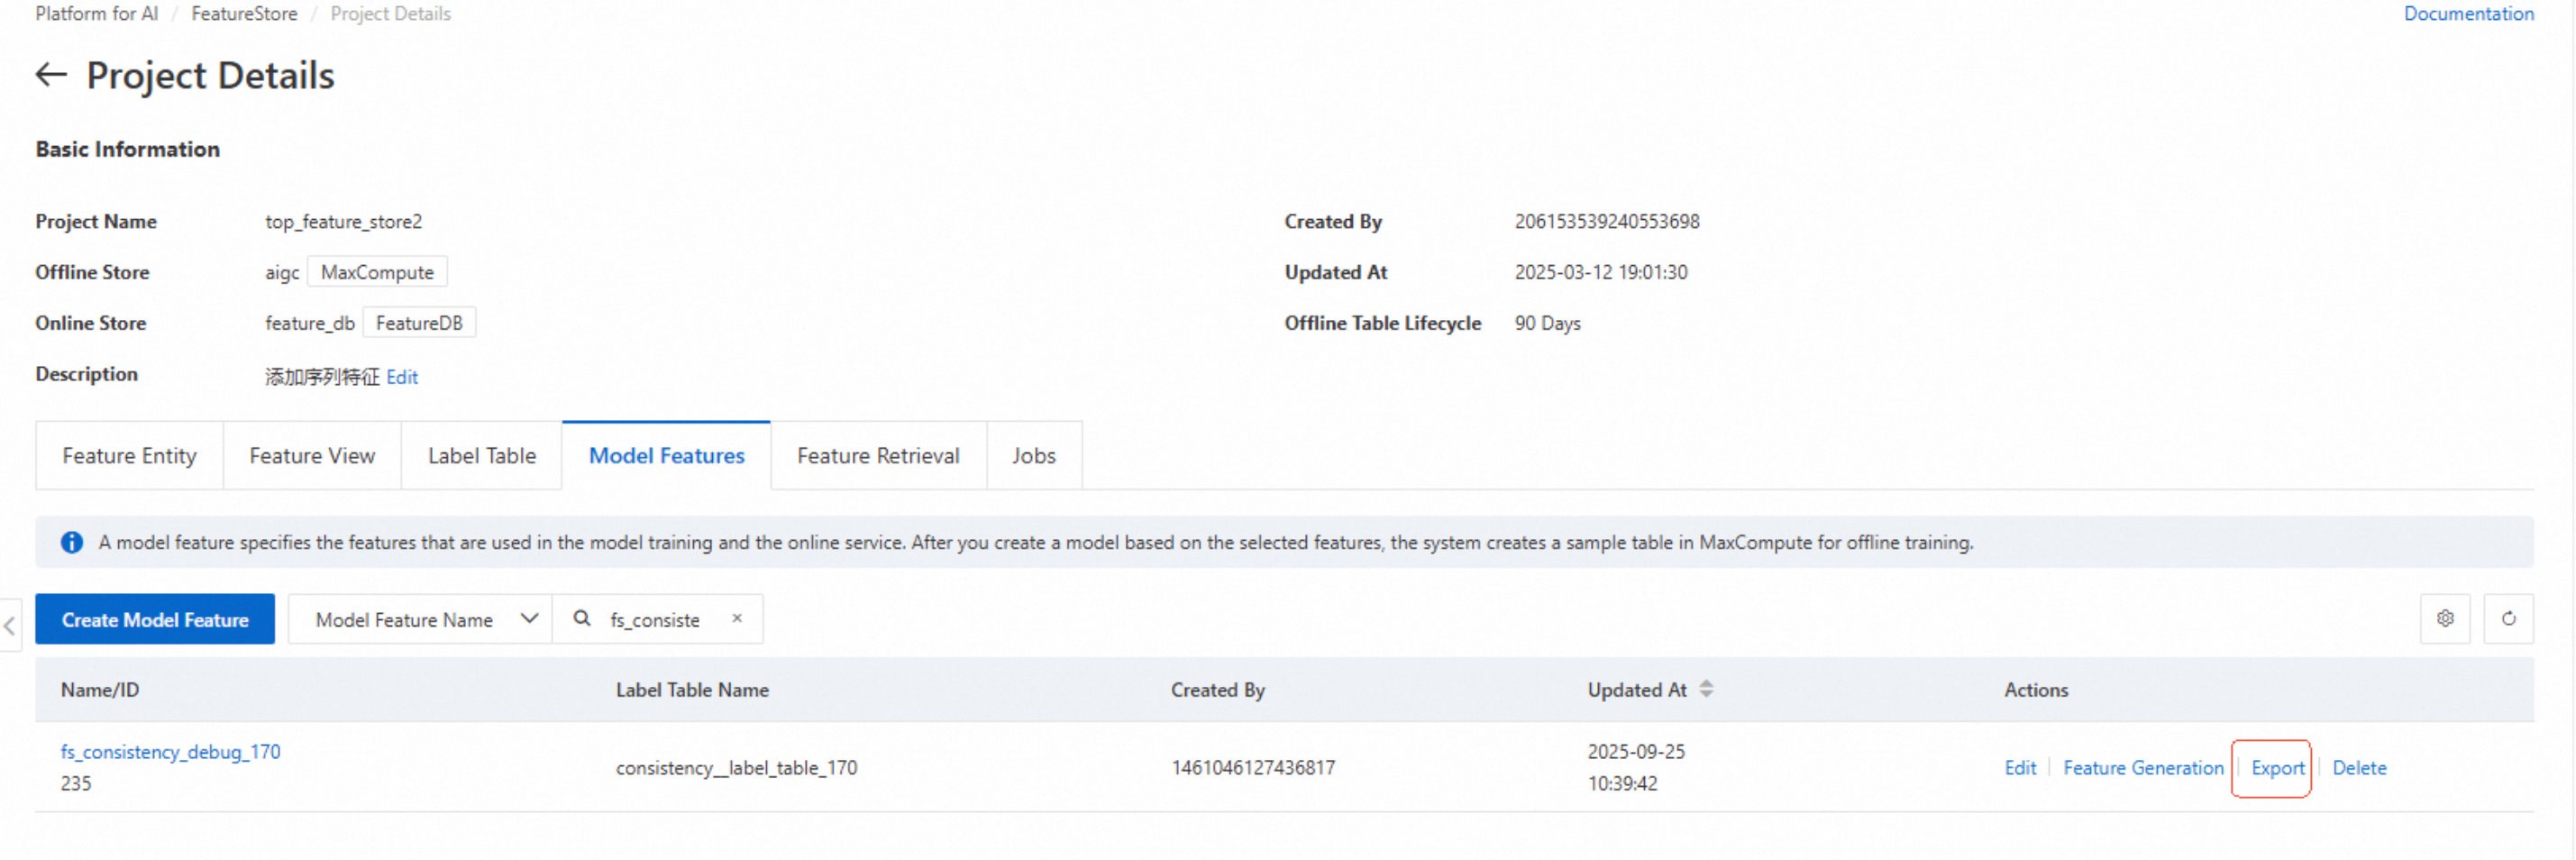Delete the fs_consistency_debug_170 row
The image size is (2576, 860).
pos(2359,768)
